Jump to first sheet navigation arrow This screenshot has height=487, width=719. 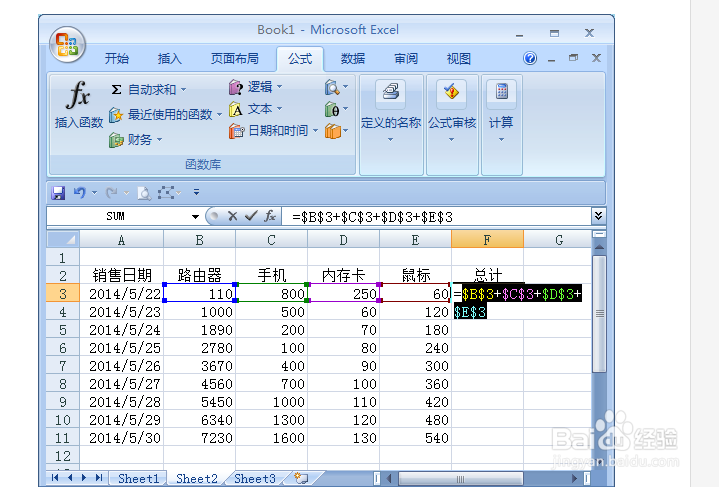tap(55, 478)
